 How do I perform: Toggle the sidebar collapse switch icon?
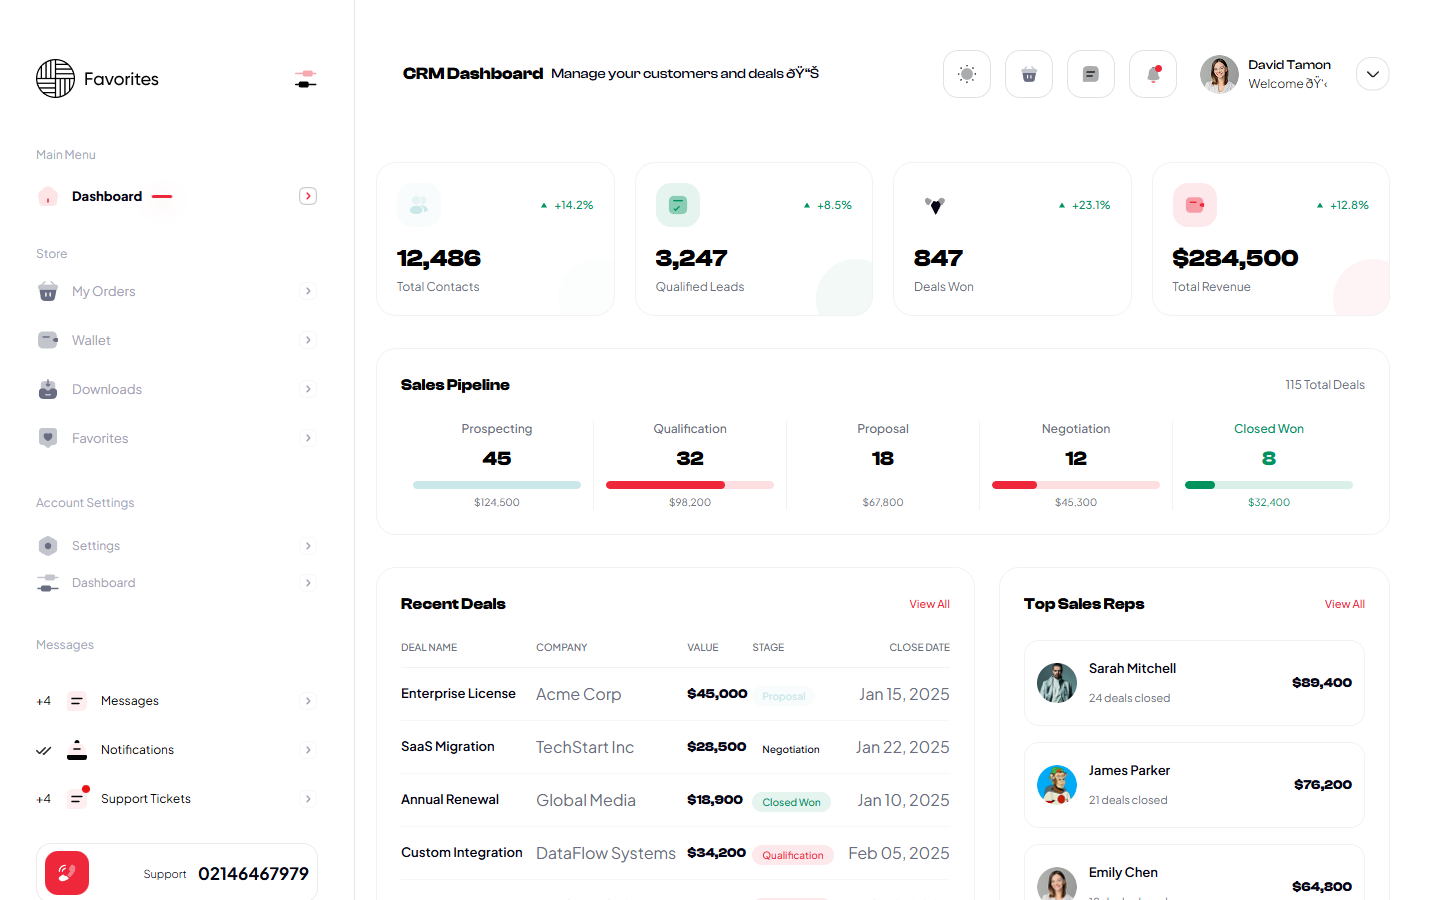[x=306, y=79]
